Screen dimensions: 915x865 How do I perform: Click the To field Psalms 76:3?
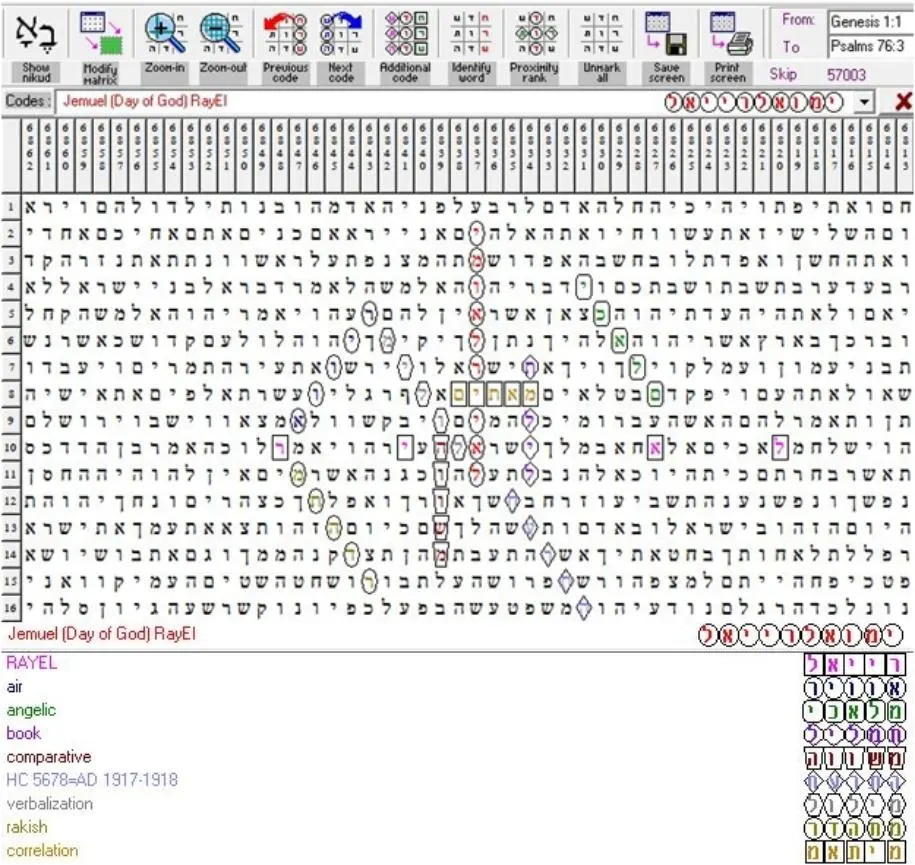pos(869,46)
